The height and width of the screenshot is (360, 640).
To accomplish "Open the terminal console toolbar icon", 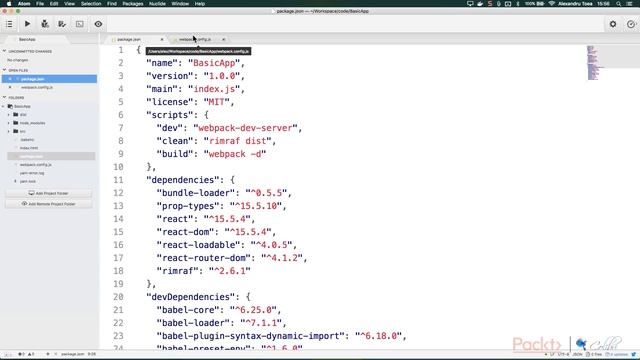I will point(80,24).
